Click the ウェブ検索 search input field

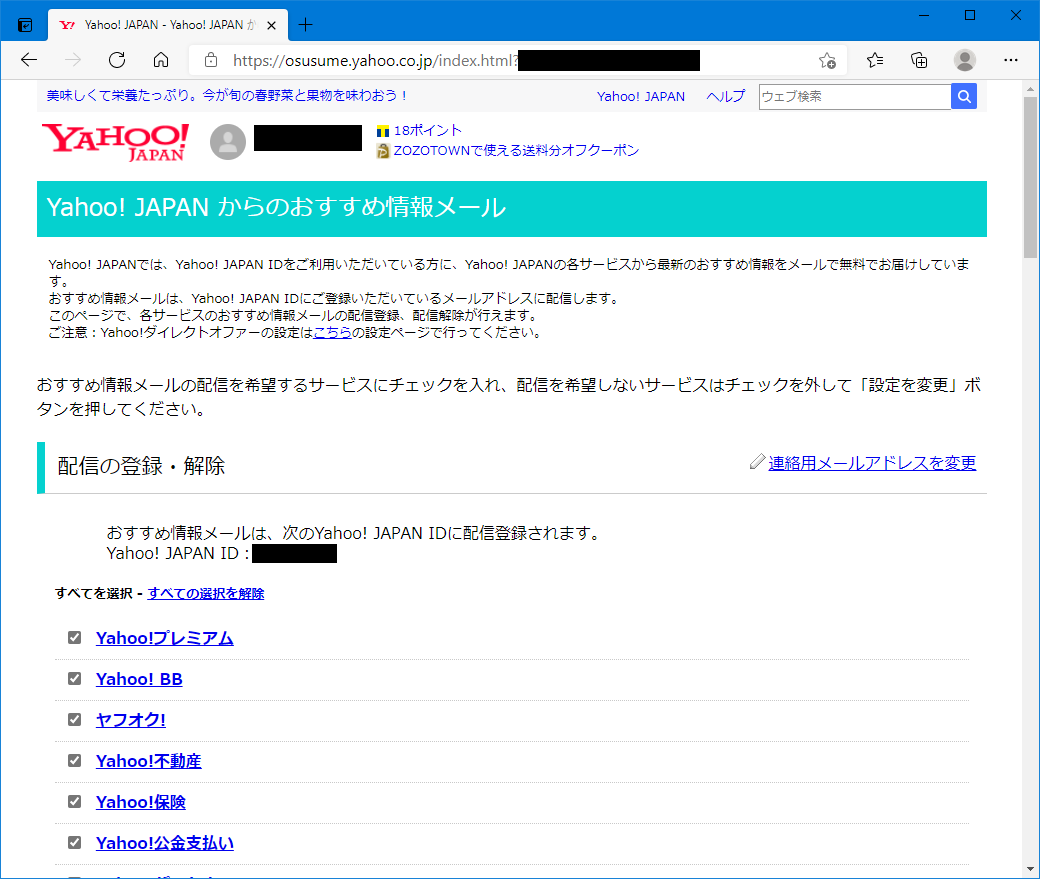pyautogui.click(x=854, y=97)
